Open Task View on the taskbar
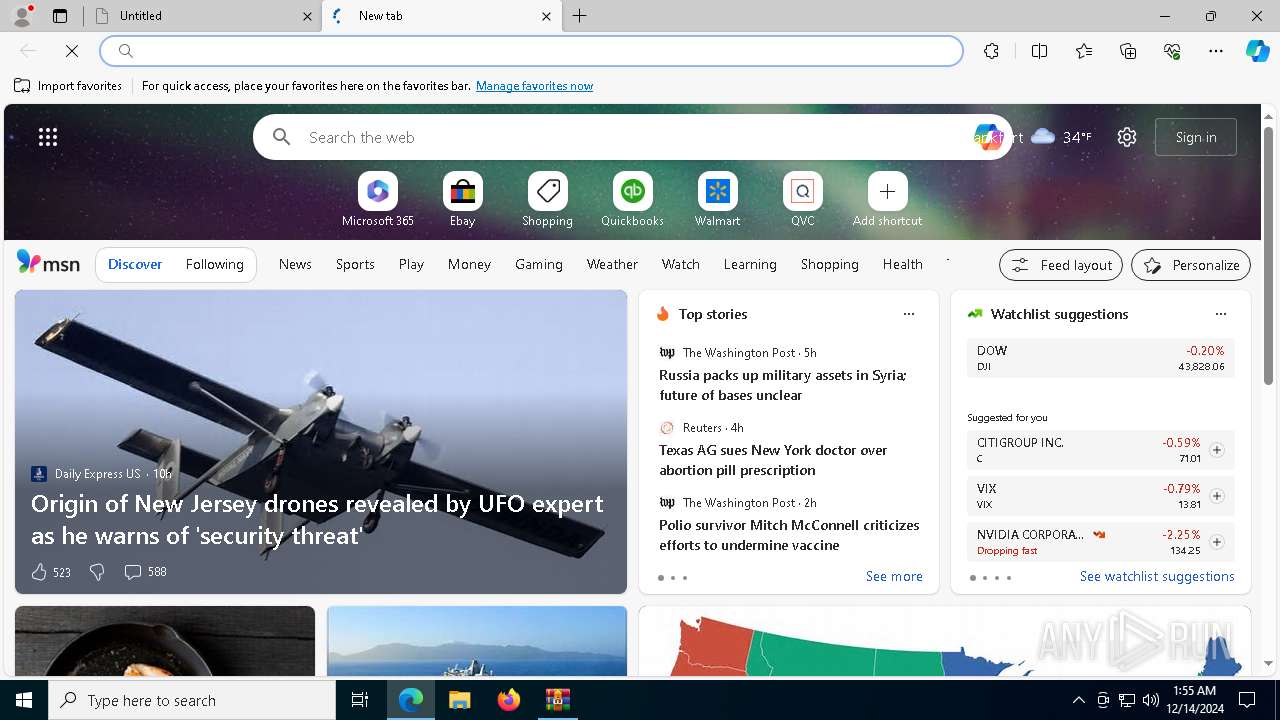 (360, 700)
